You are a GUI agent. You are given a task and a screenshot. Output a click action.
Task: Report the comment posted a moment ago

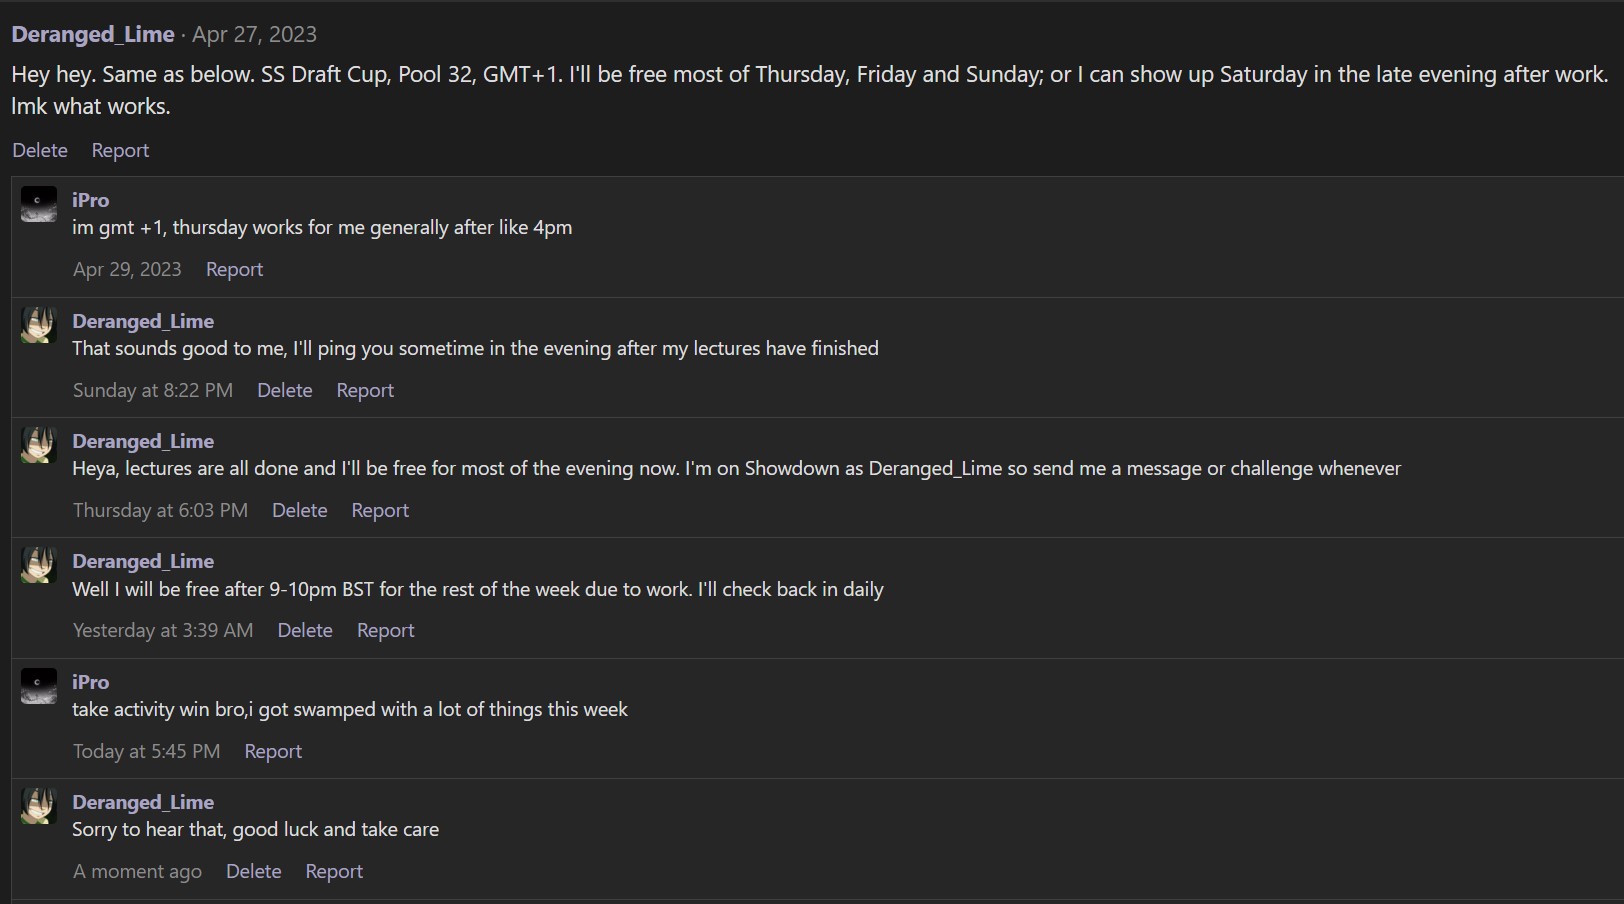tap(334, 871)
